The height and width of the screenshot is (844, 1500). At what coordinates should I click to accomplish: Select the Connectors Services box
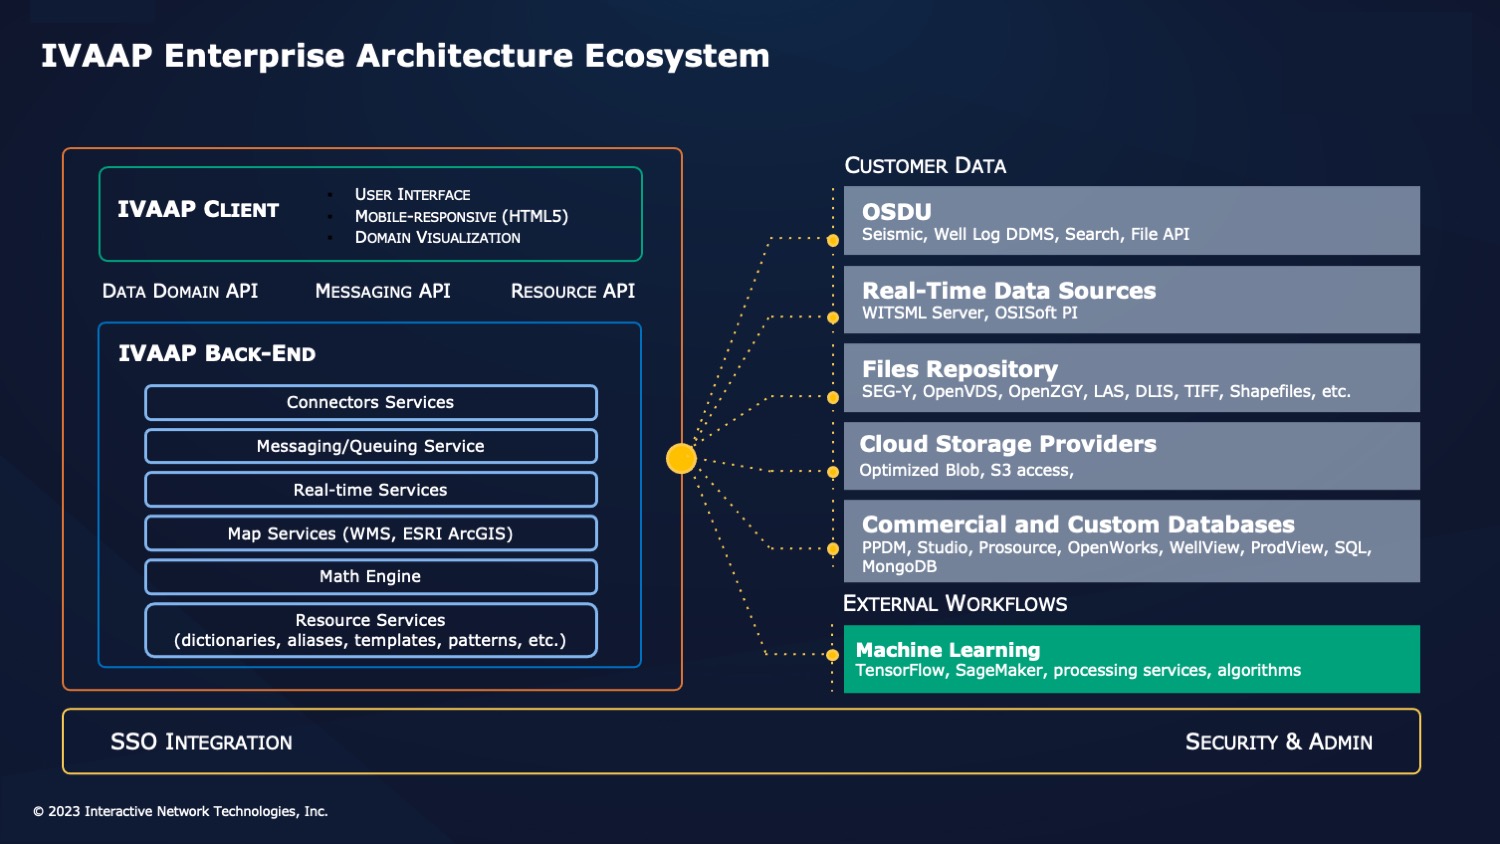371,402
